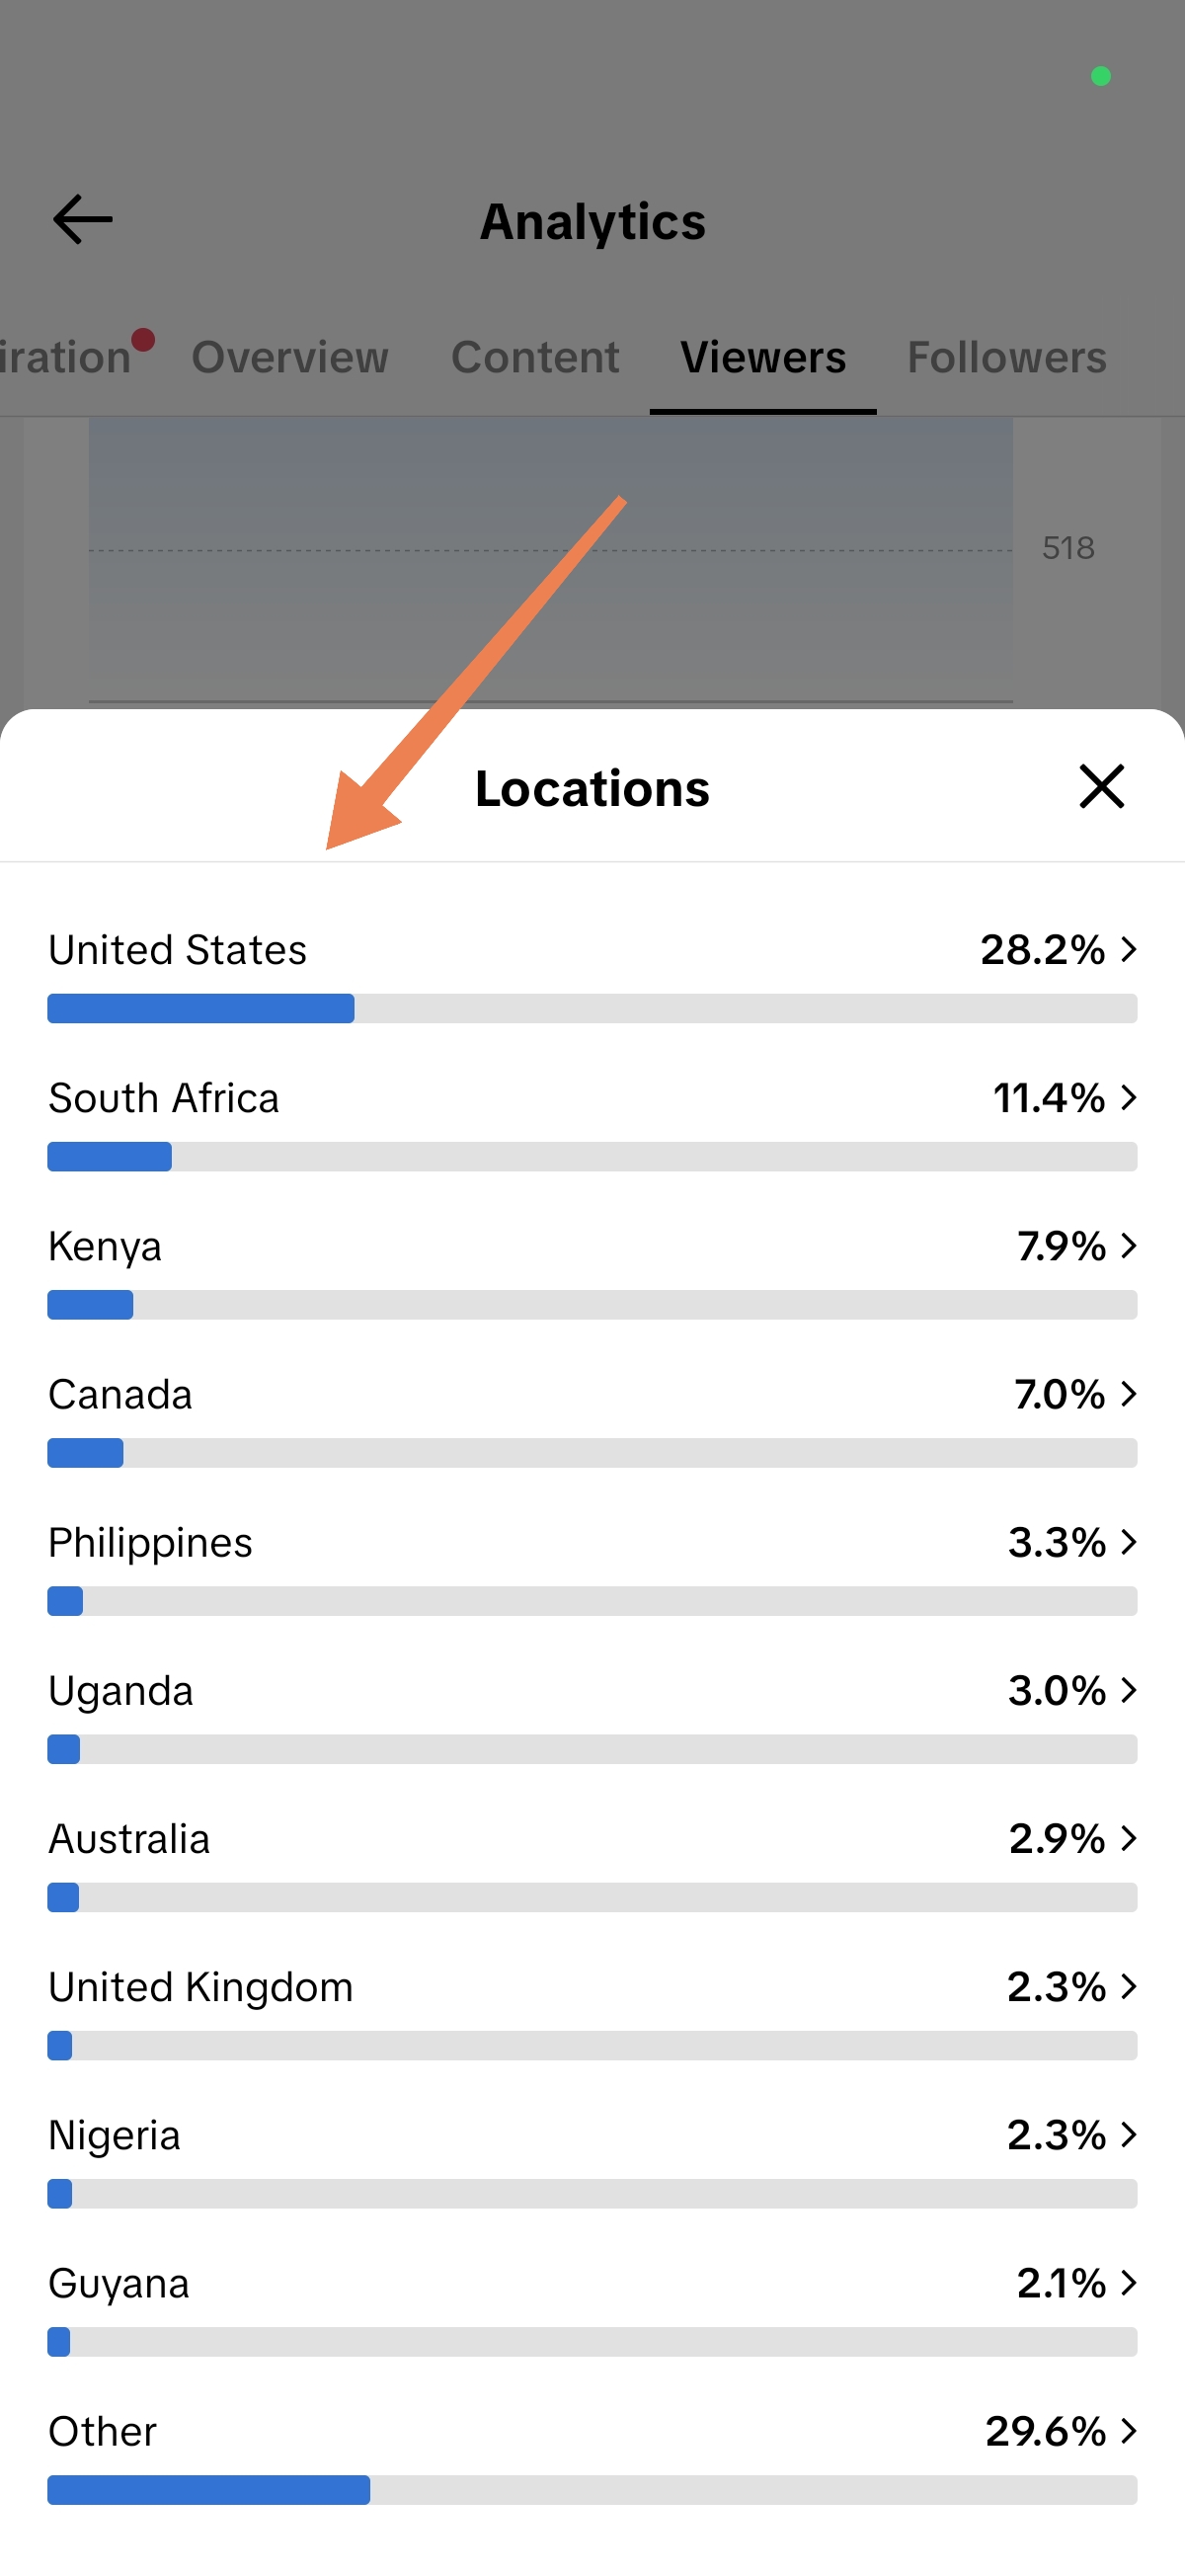Switch to the Content tab
Viewport: 1185px width, 2576px height.
pos(535,357)
